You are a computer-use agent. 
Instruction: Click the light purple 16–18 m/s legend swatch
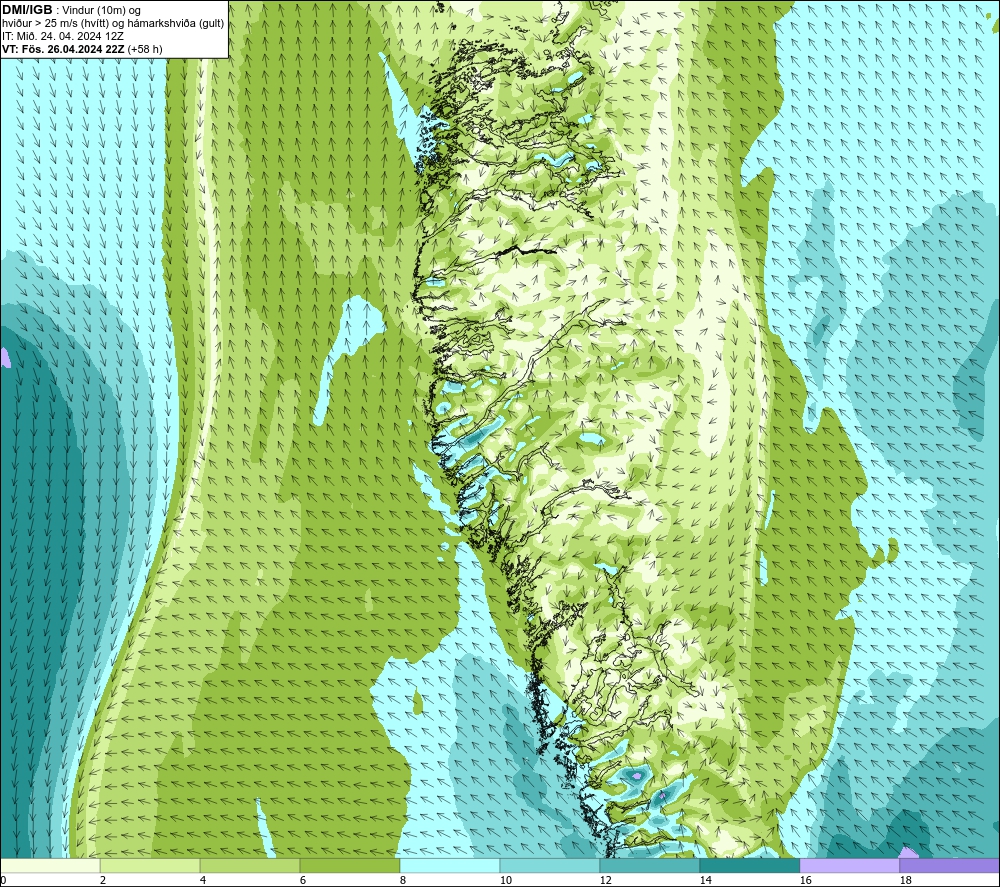849,865
